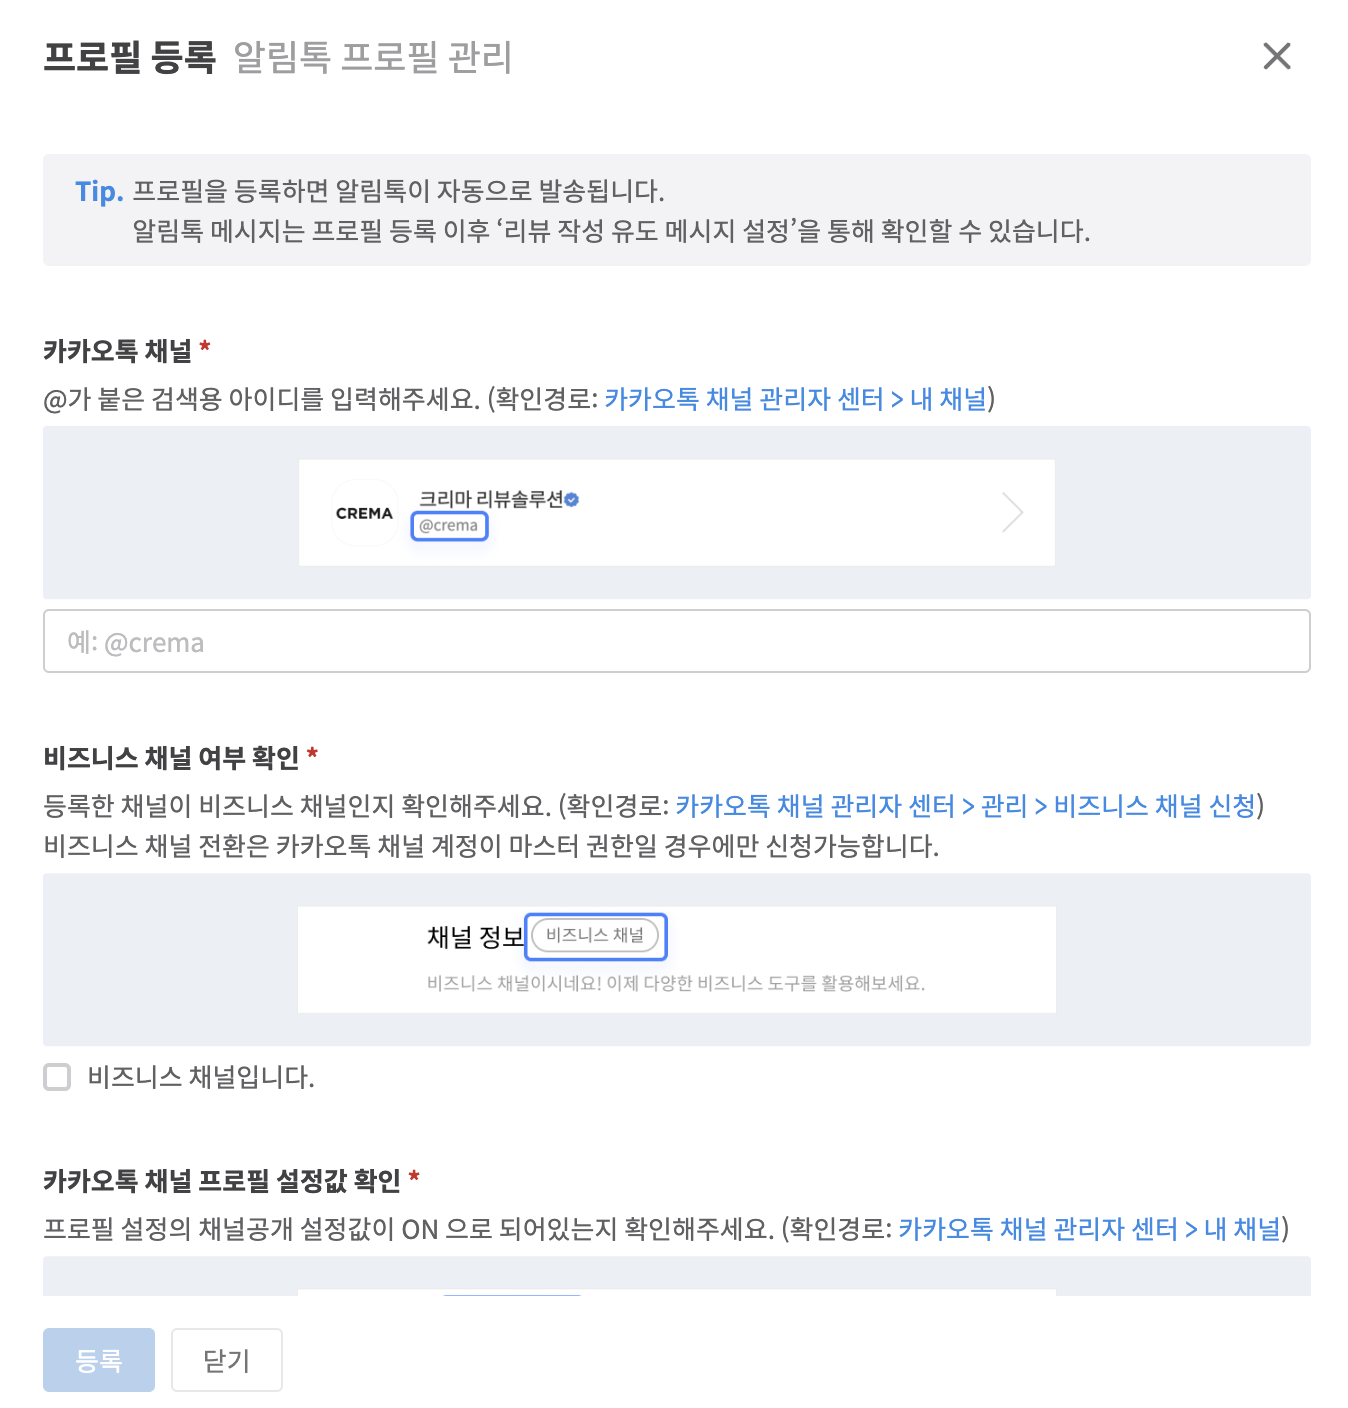Focus the 카카오톡 채널 ID input field
1348x1408 pixels.
(x=676, y=641)
